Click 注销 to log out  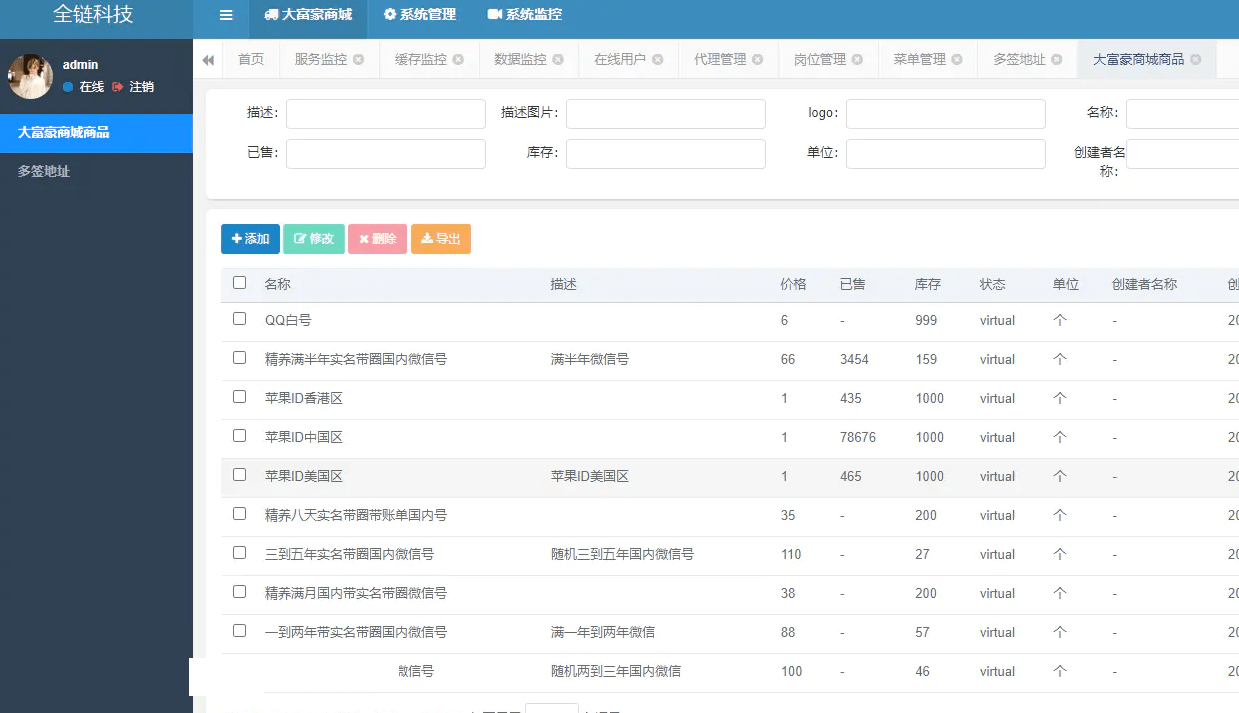click(x=139, y=86)
